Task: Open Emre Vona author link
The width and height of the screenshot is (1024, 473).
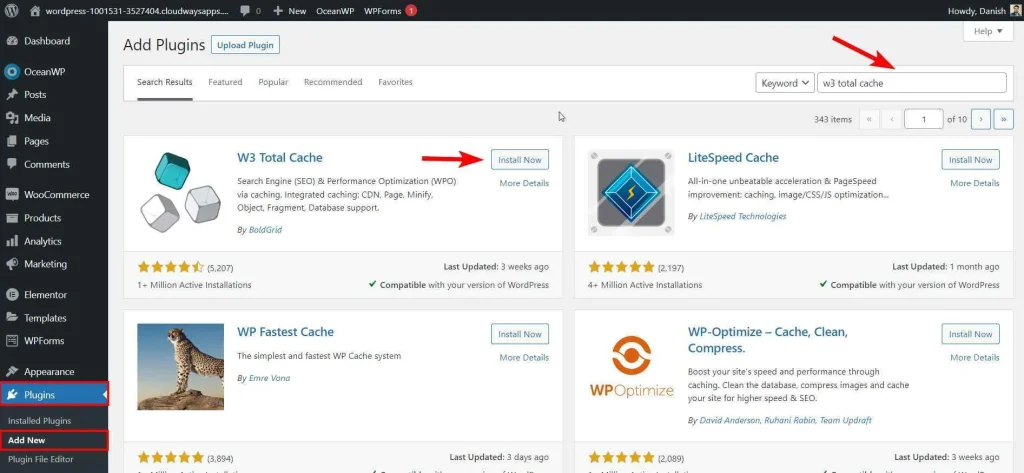Action: [270, 378]
